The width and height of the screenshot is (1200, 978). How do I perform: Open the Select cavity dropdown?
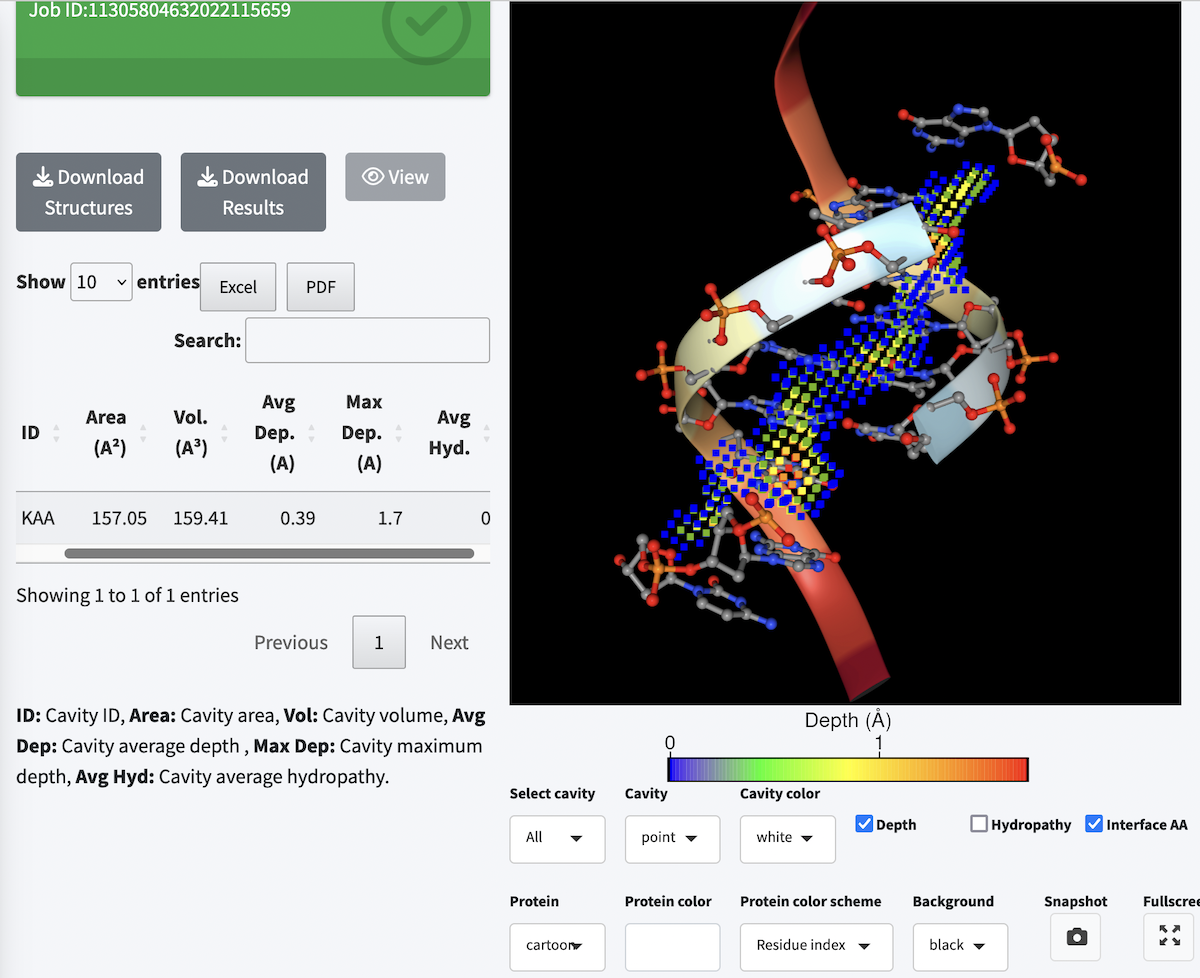[x=557, y=838]
